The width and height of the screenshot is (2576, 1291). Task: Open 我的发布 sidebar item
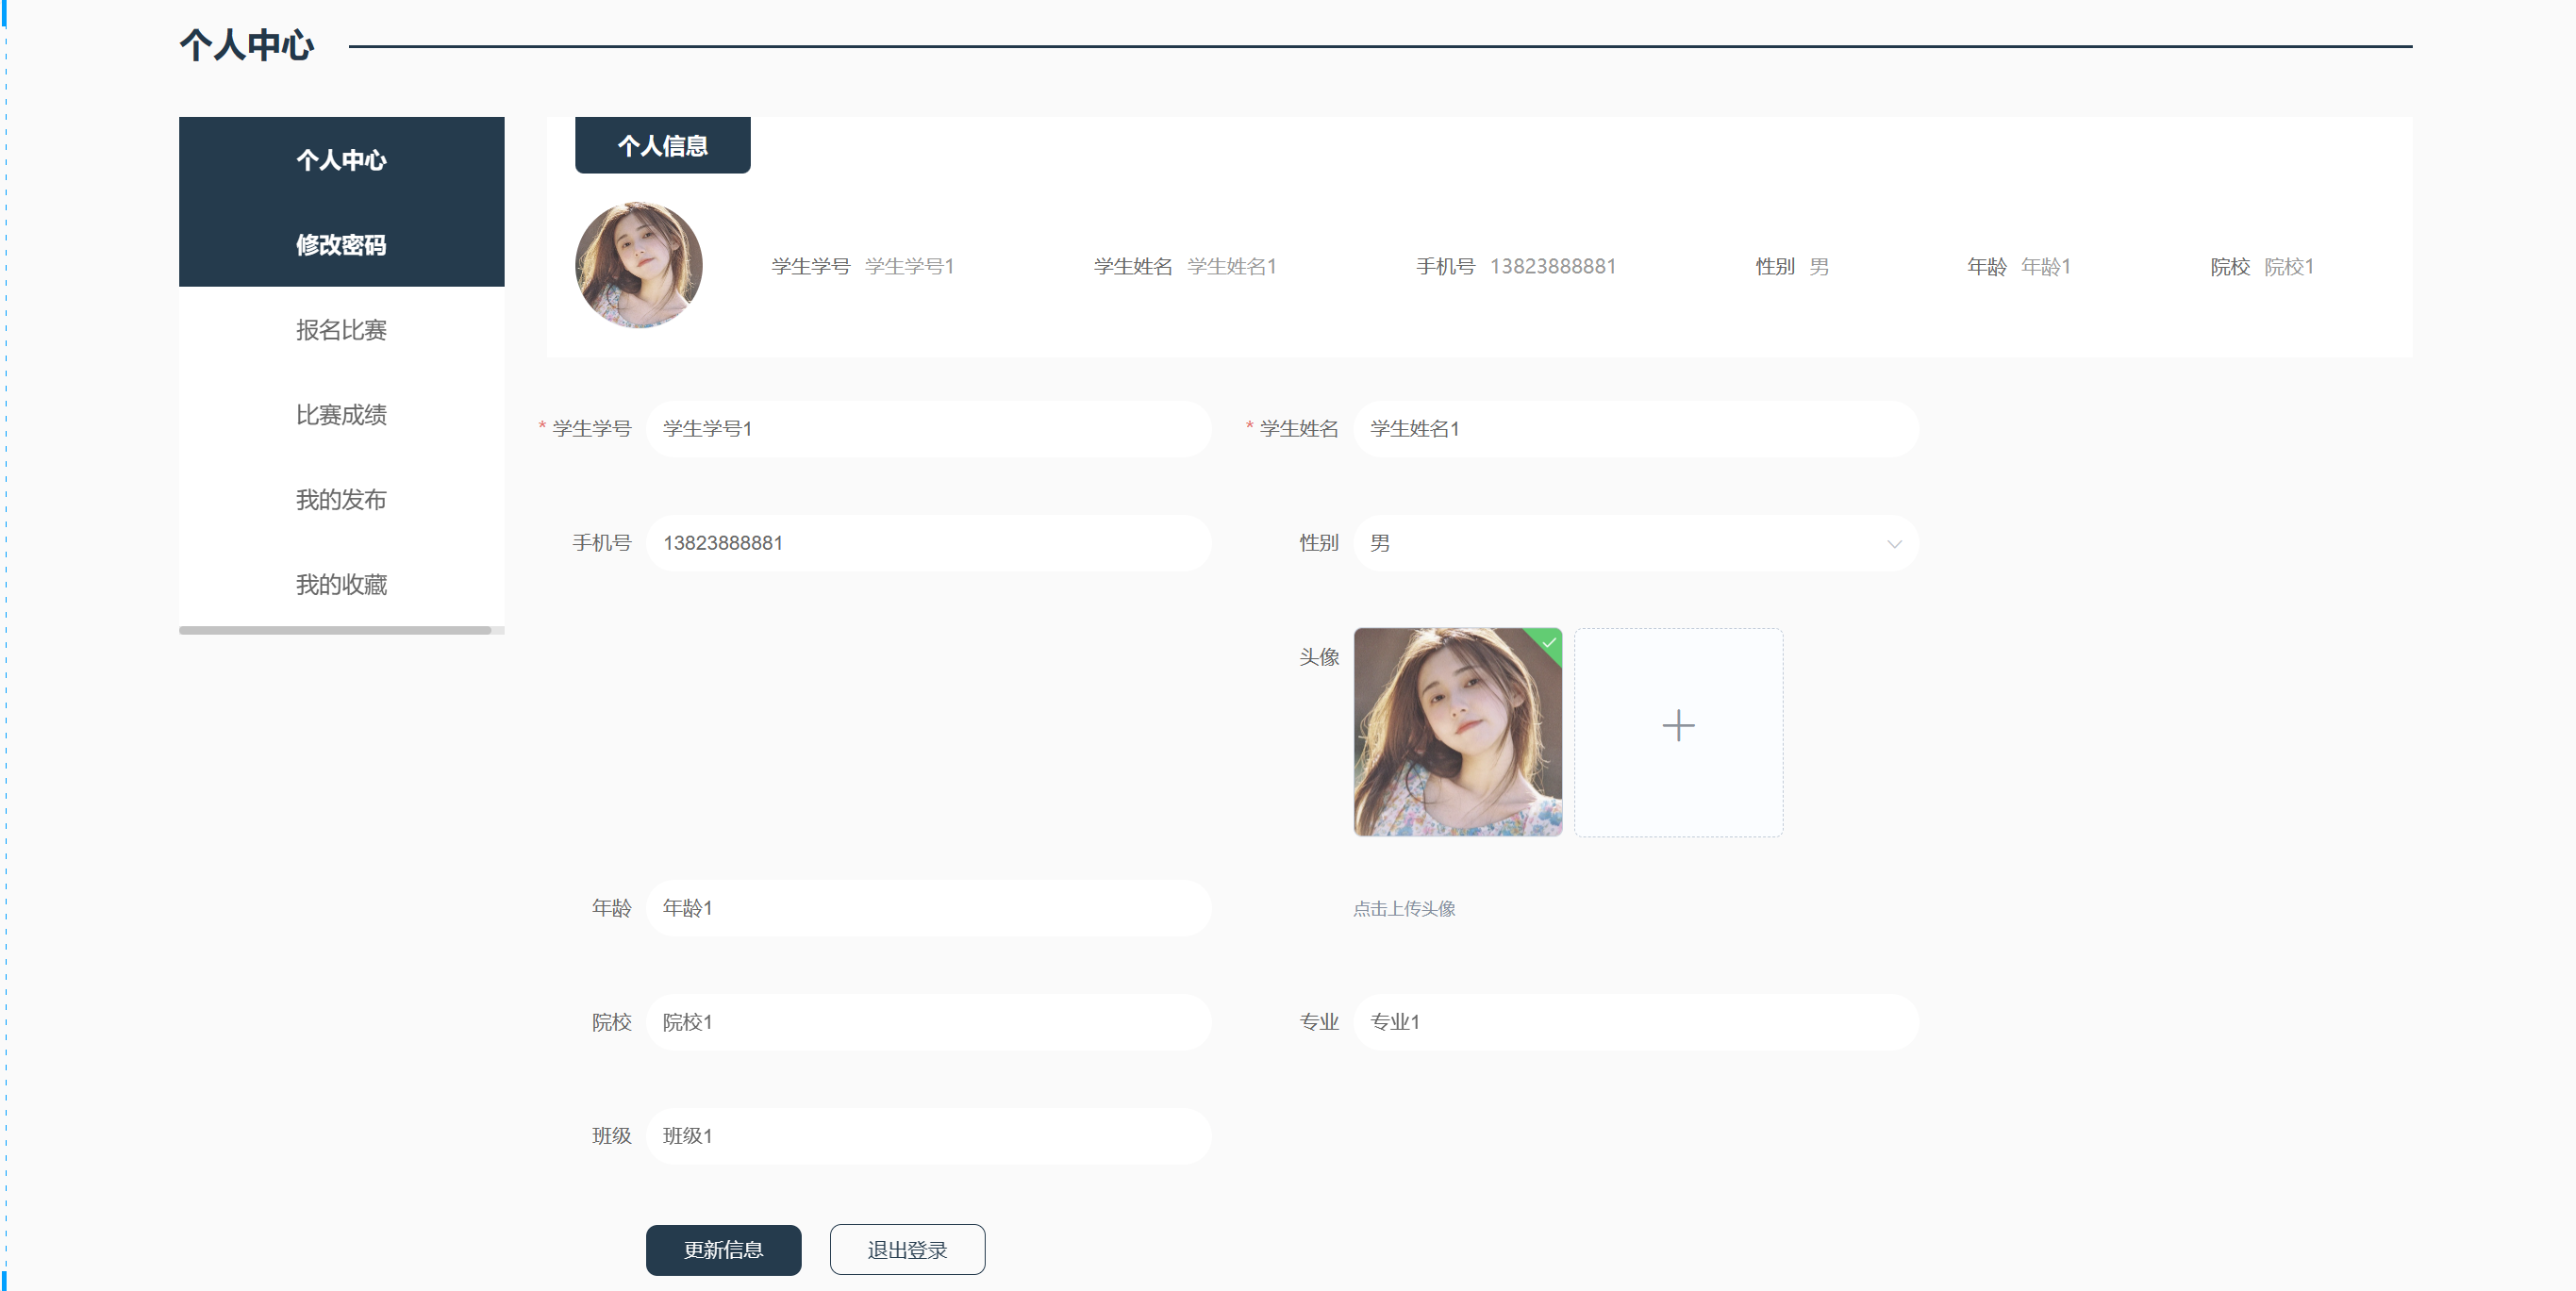(x=341, y=500)
